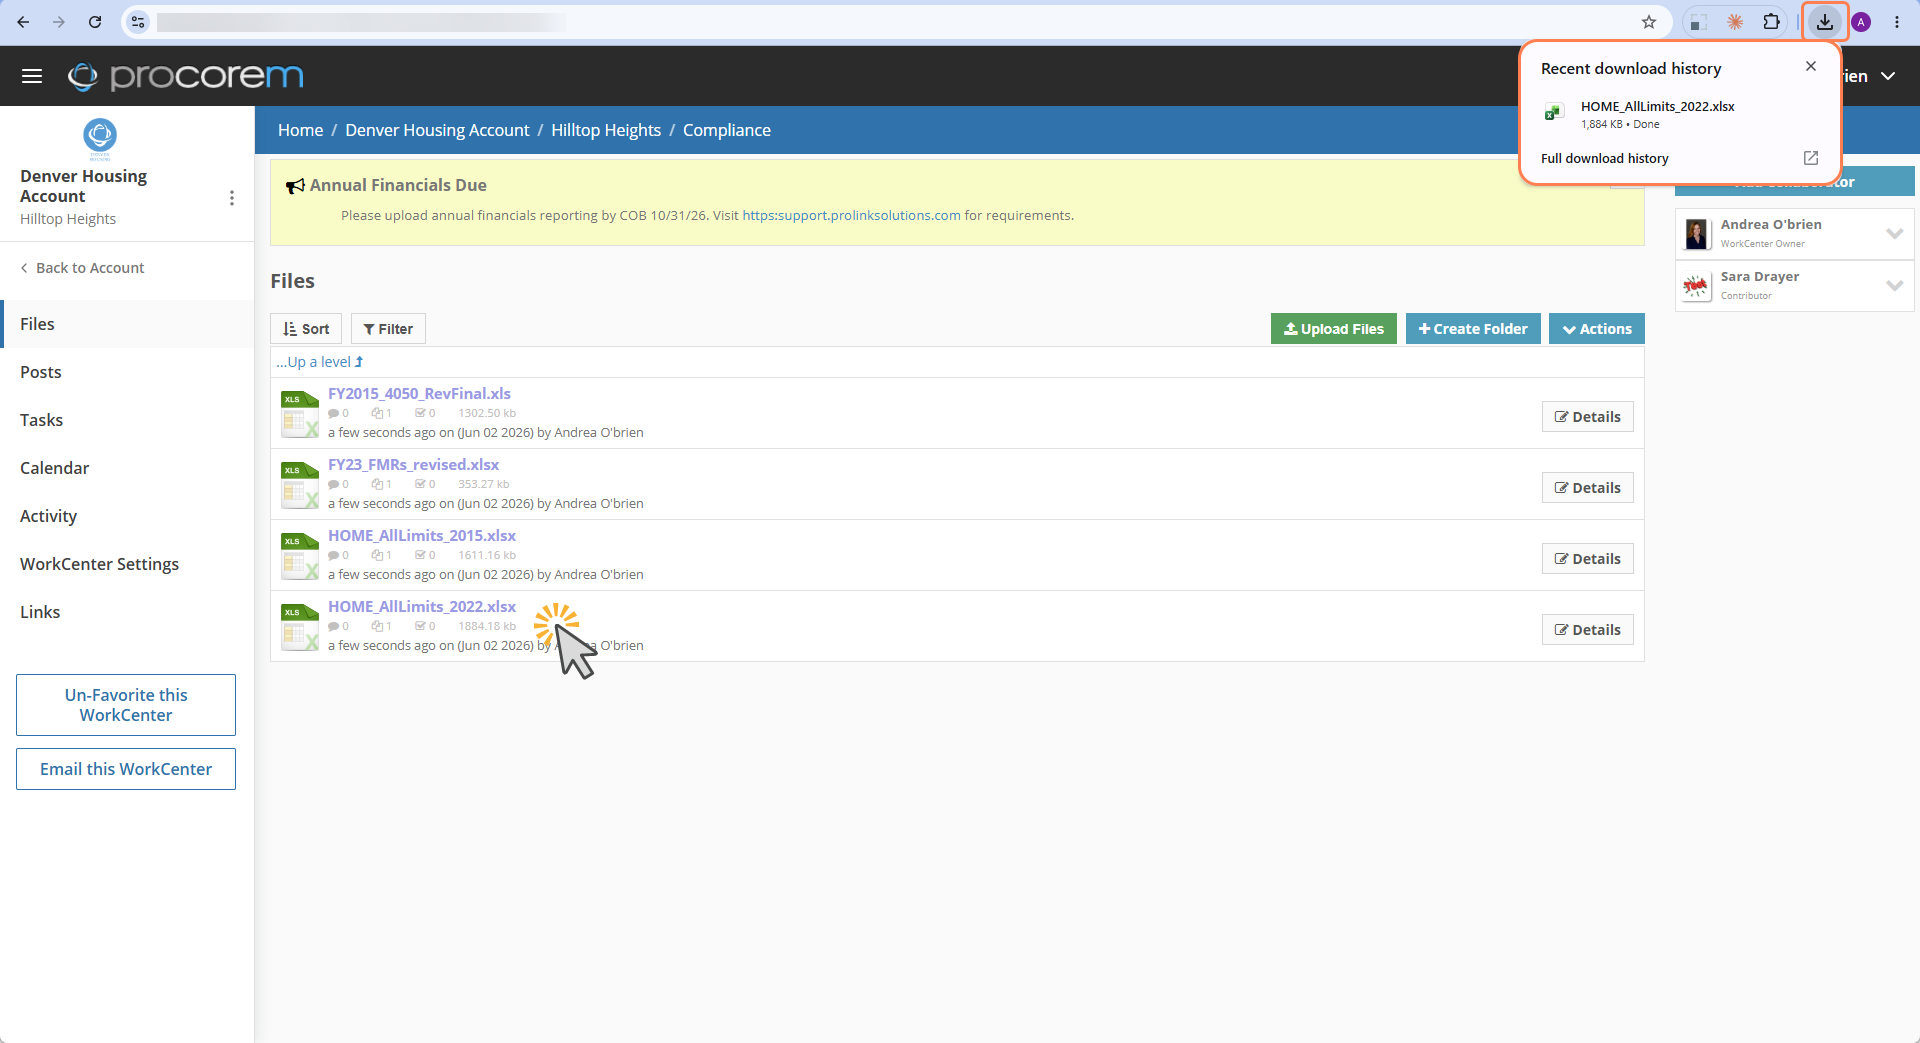1920x1043 pixels.
Task: Open browser downloads icon
Action: (1825, 22)
